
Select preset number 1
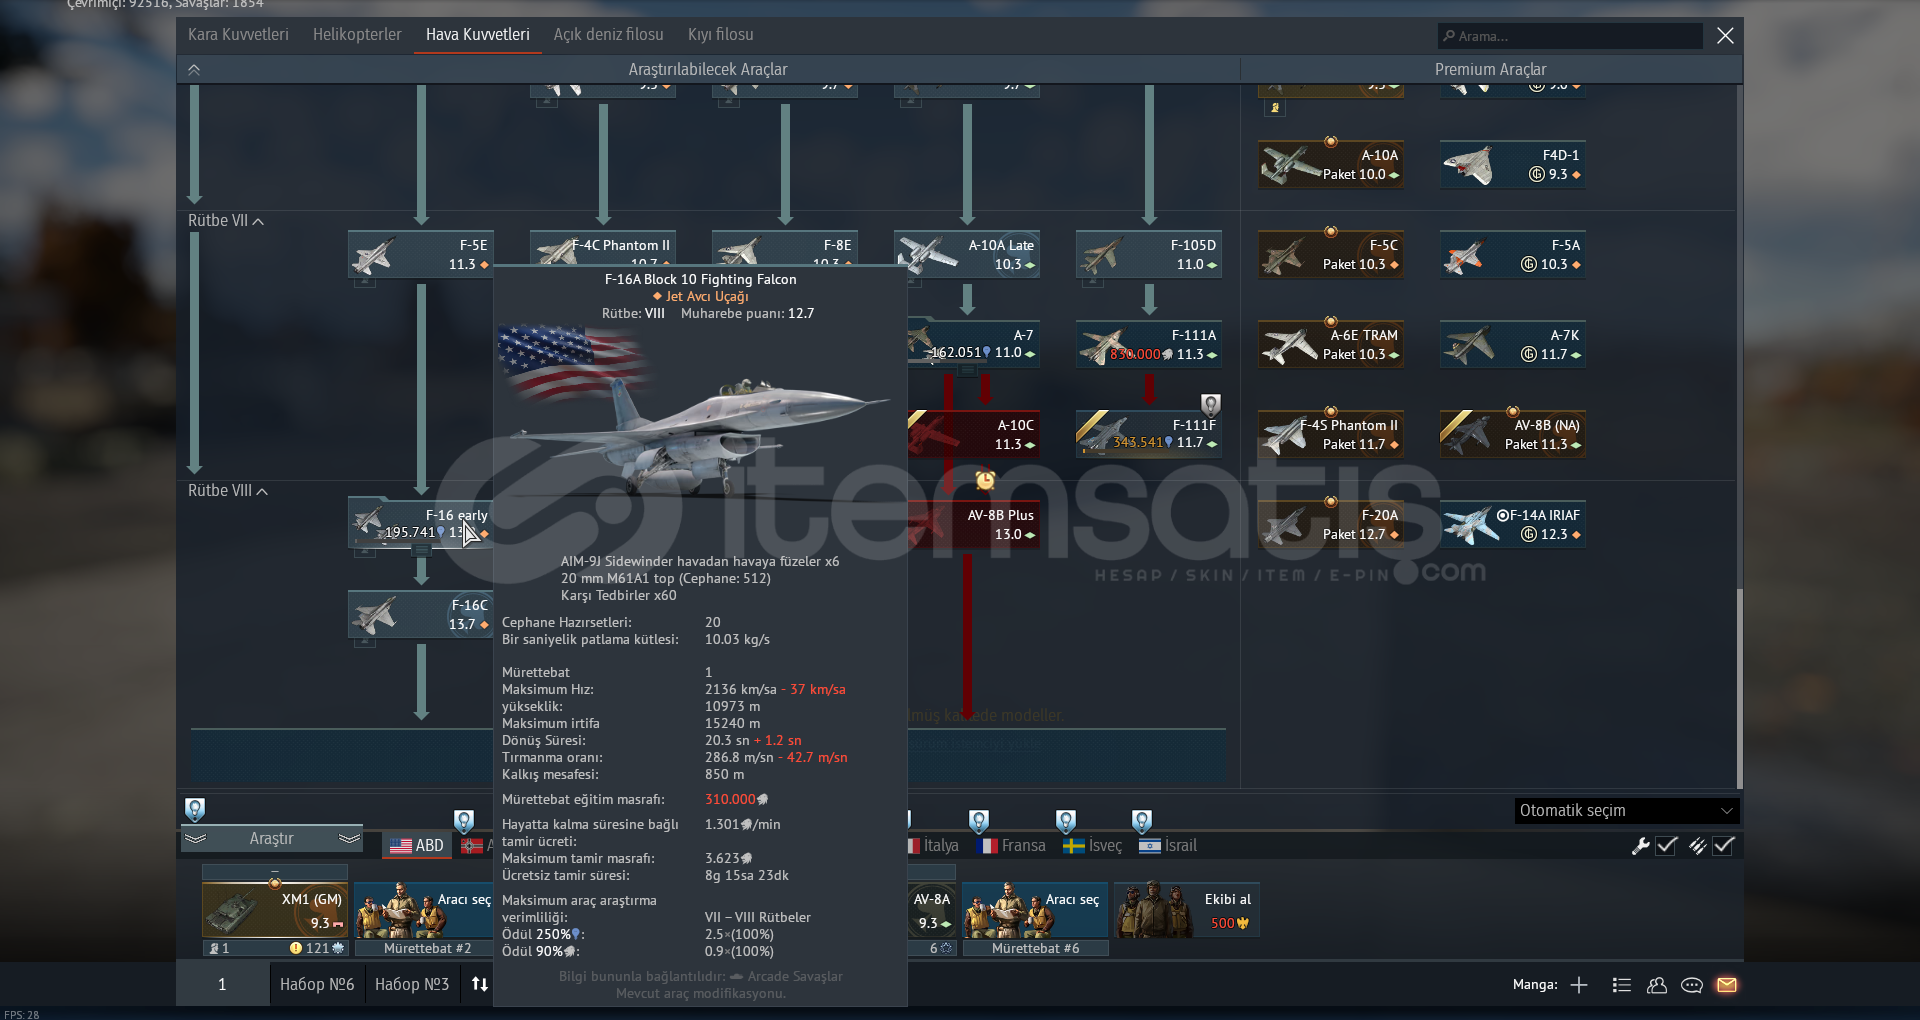click(222, 985)
